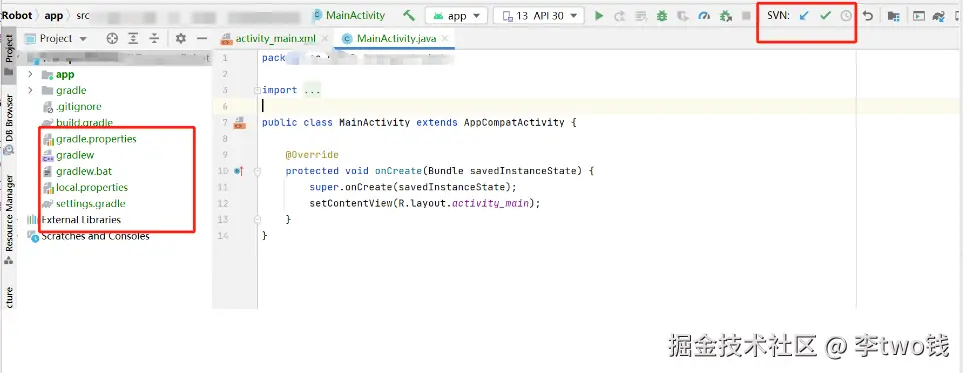Screen dimensions: 963x373
Task: Close the activity_main.xml tab
Action: pos(325,39)
